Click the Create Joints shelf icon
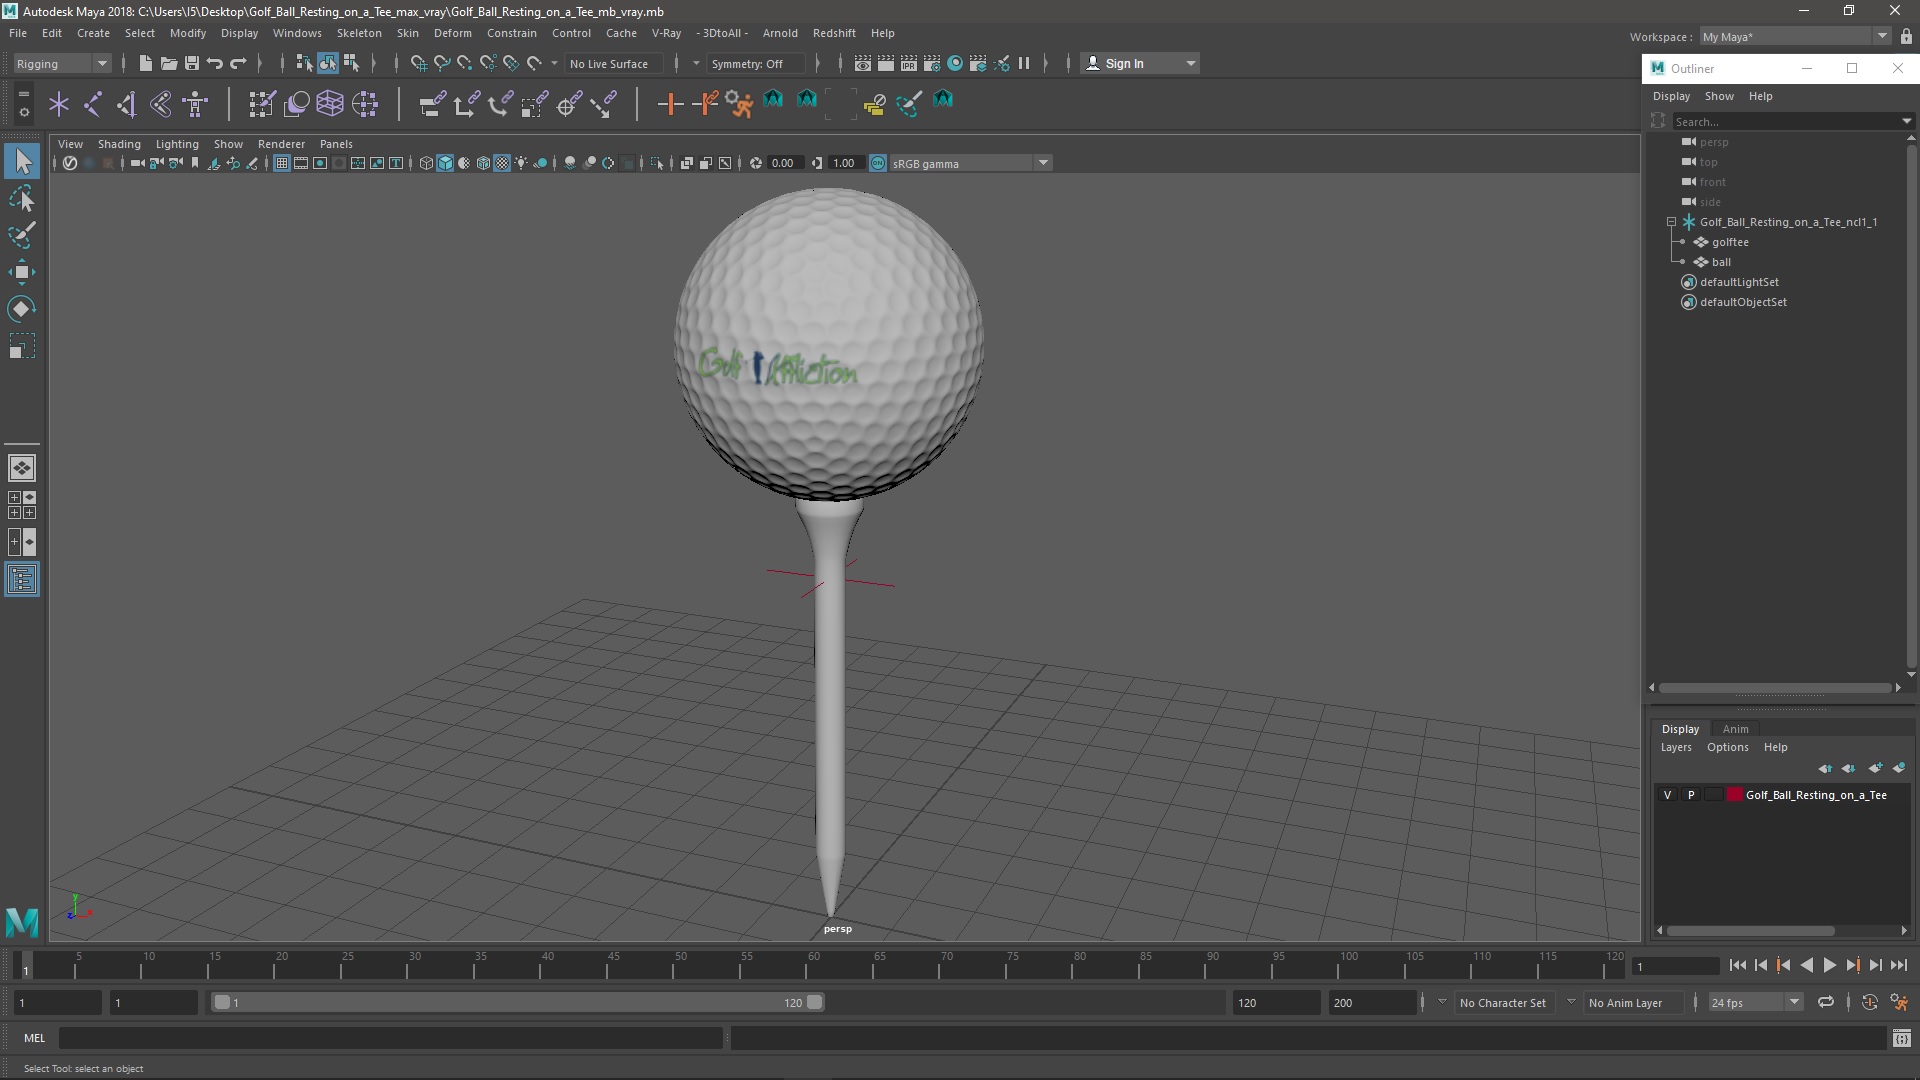This screenshot has height=1080, width=1920. (93, 104)
